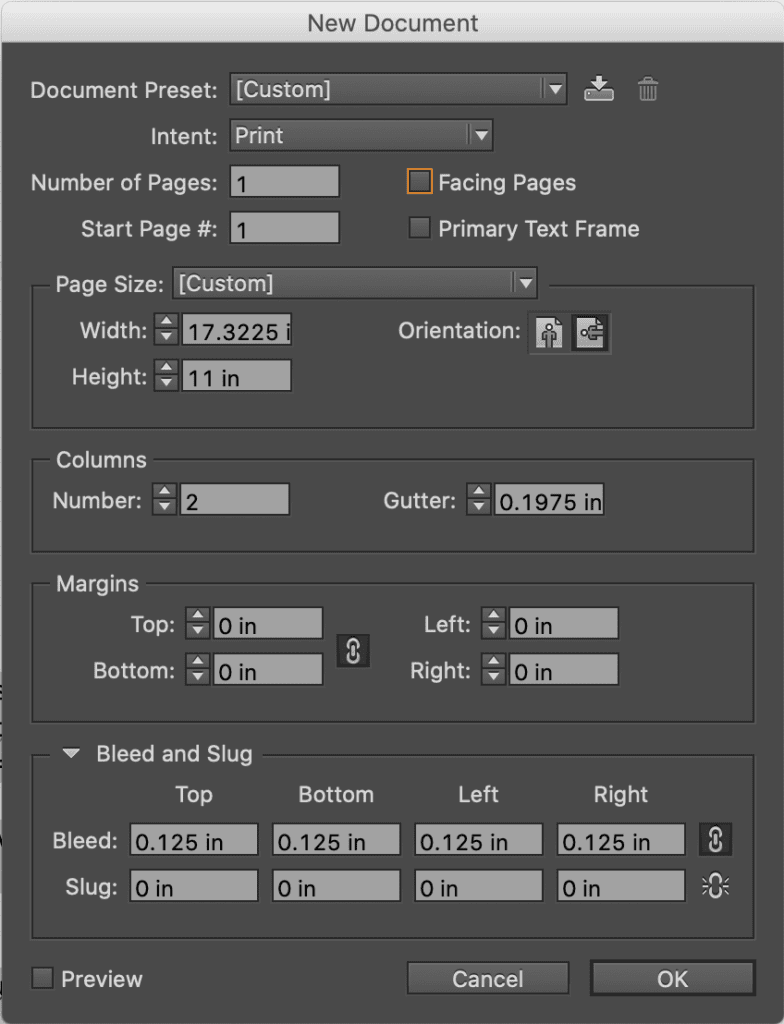Click the Number of Pages field
This screenshot has width=784, height=1024.
point(284,182)
